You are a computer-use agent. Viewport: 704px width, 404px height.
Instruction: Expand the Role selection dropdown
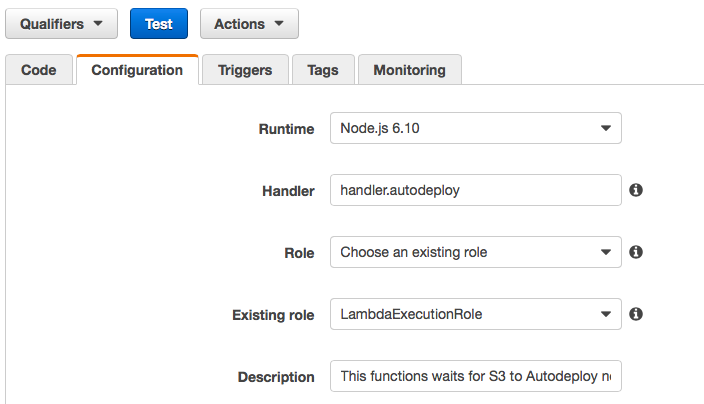476,252
